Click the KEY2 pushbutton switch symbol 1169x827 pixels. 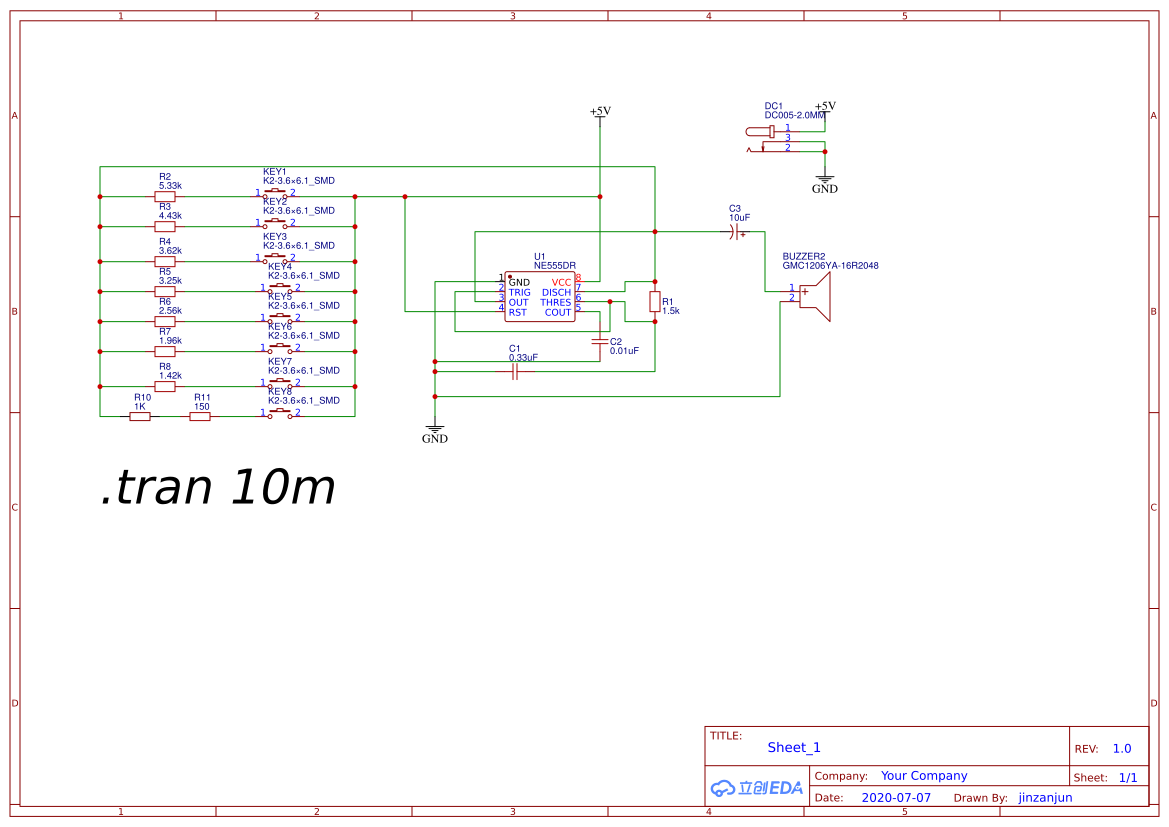click(275, 224)
